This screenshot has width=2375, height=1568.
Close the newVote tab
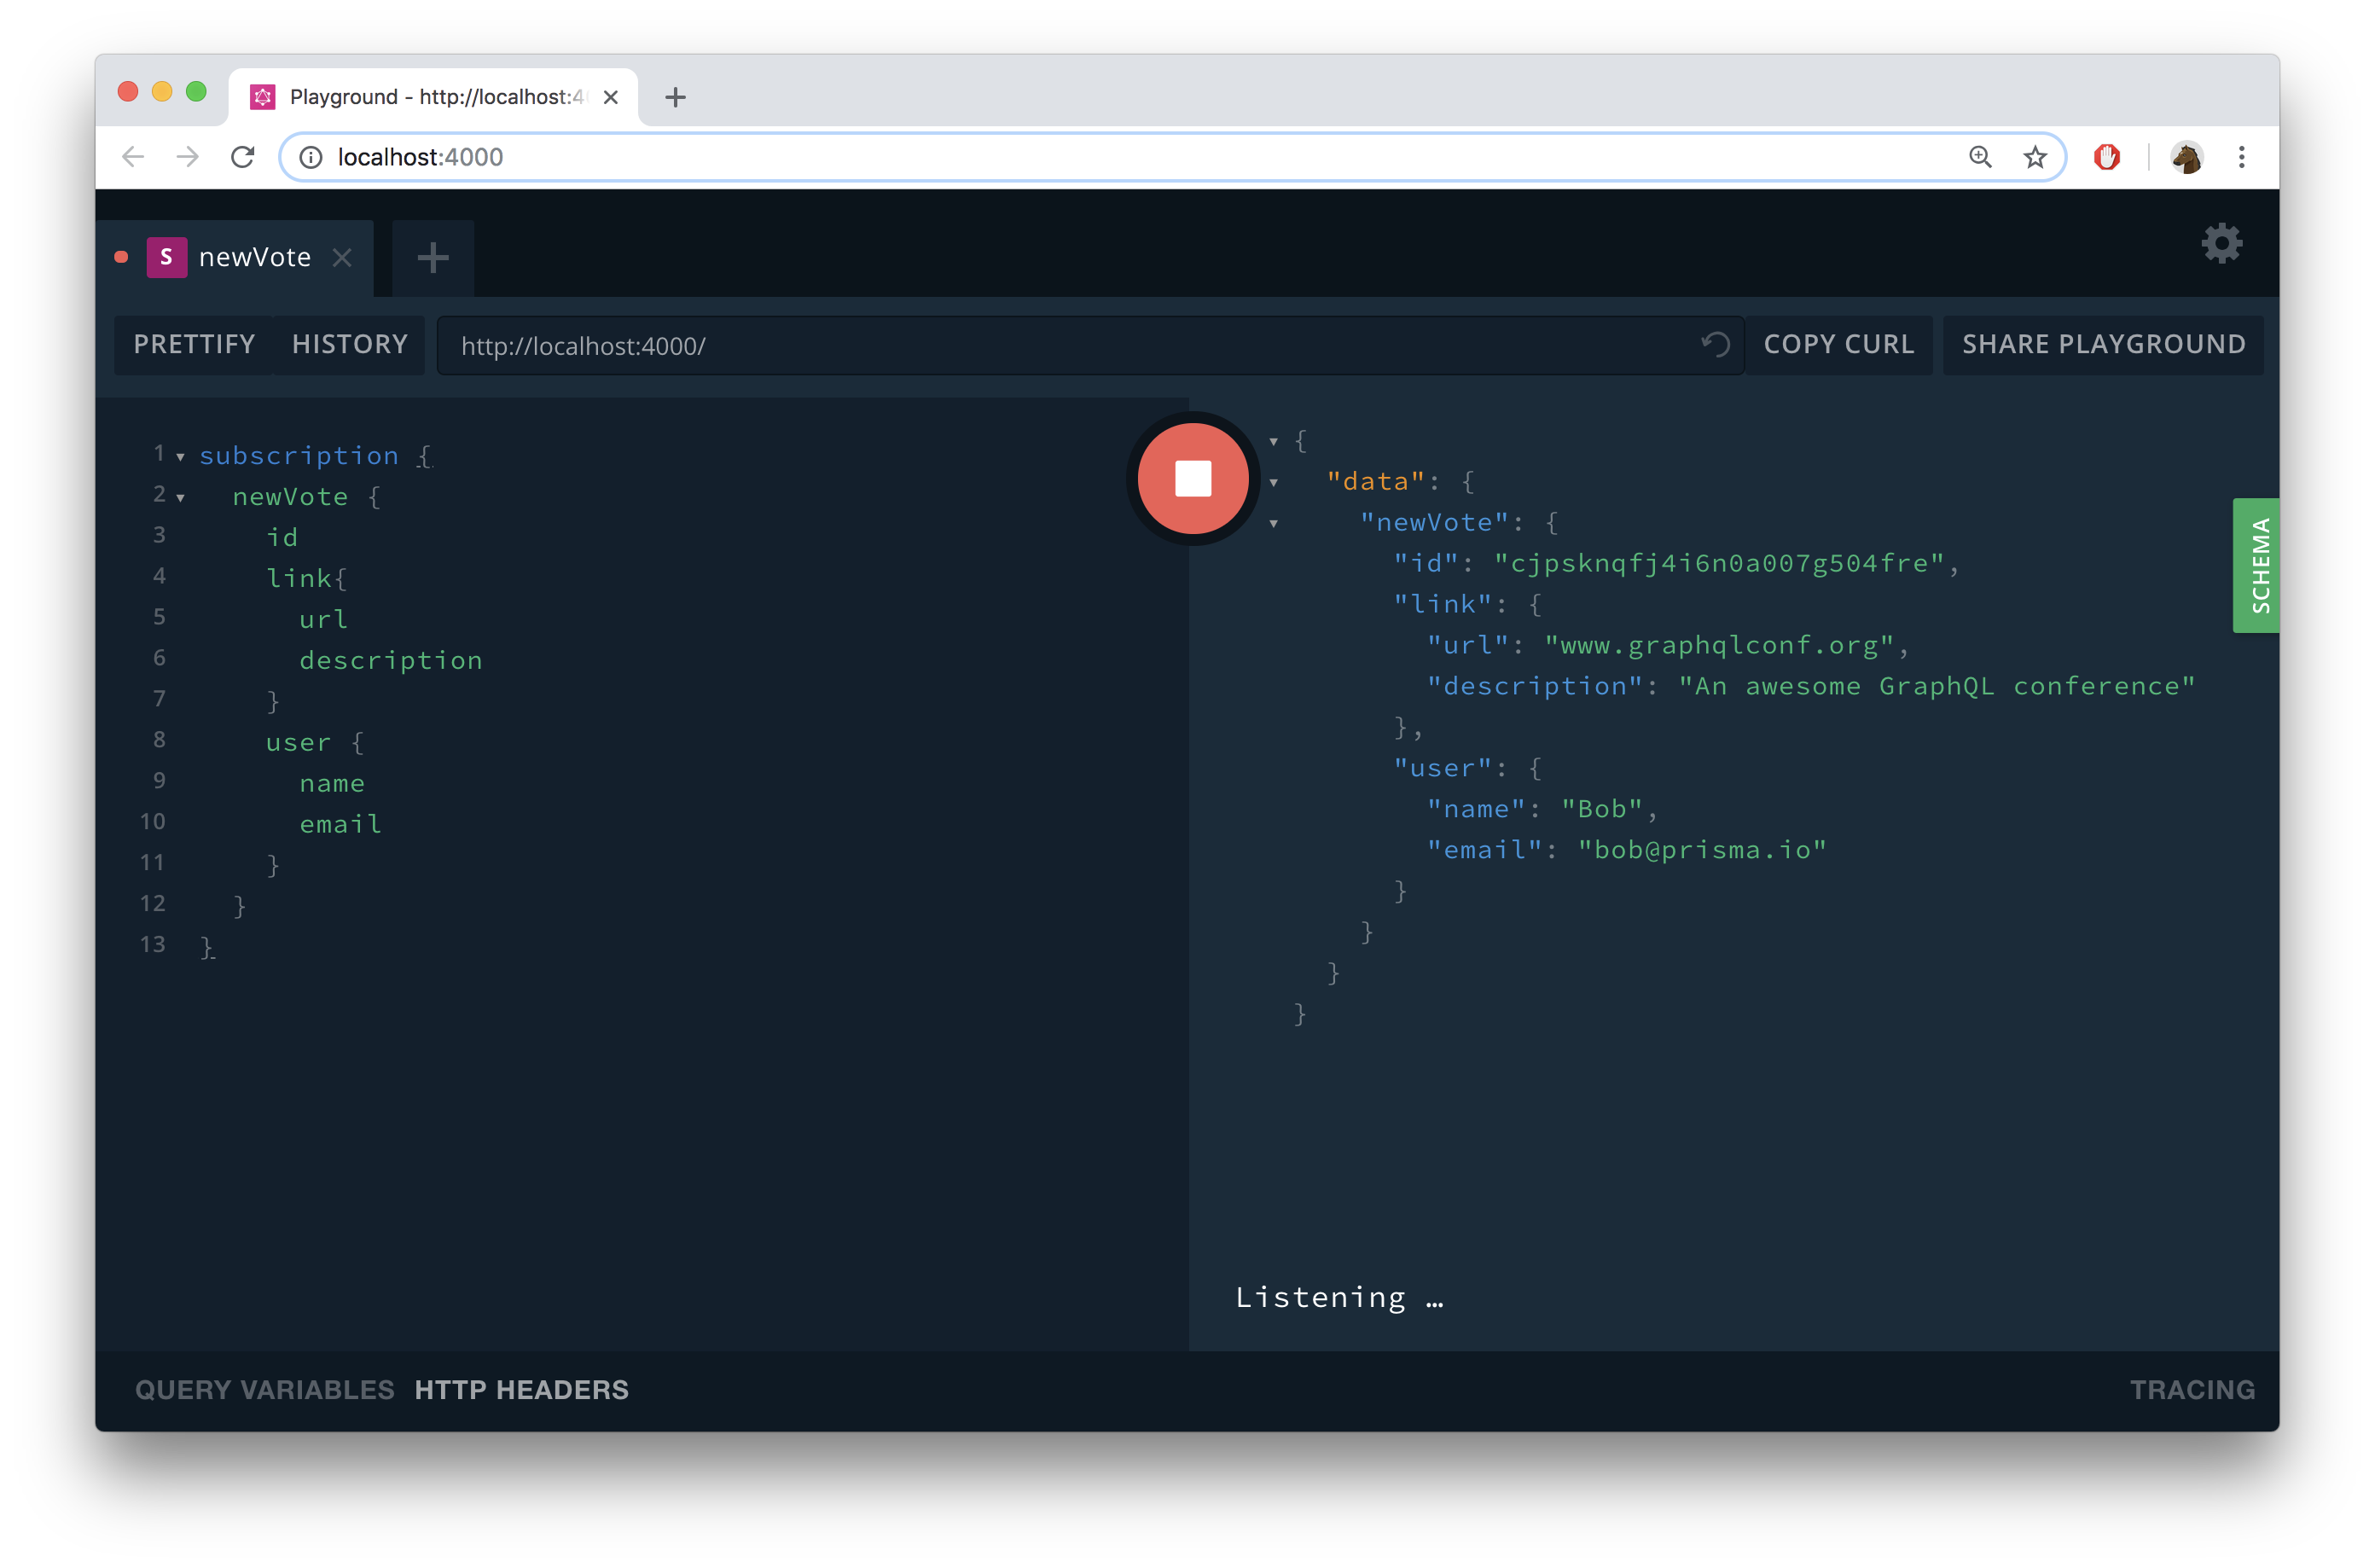point(342,258)
